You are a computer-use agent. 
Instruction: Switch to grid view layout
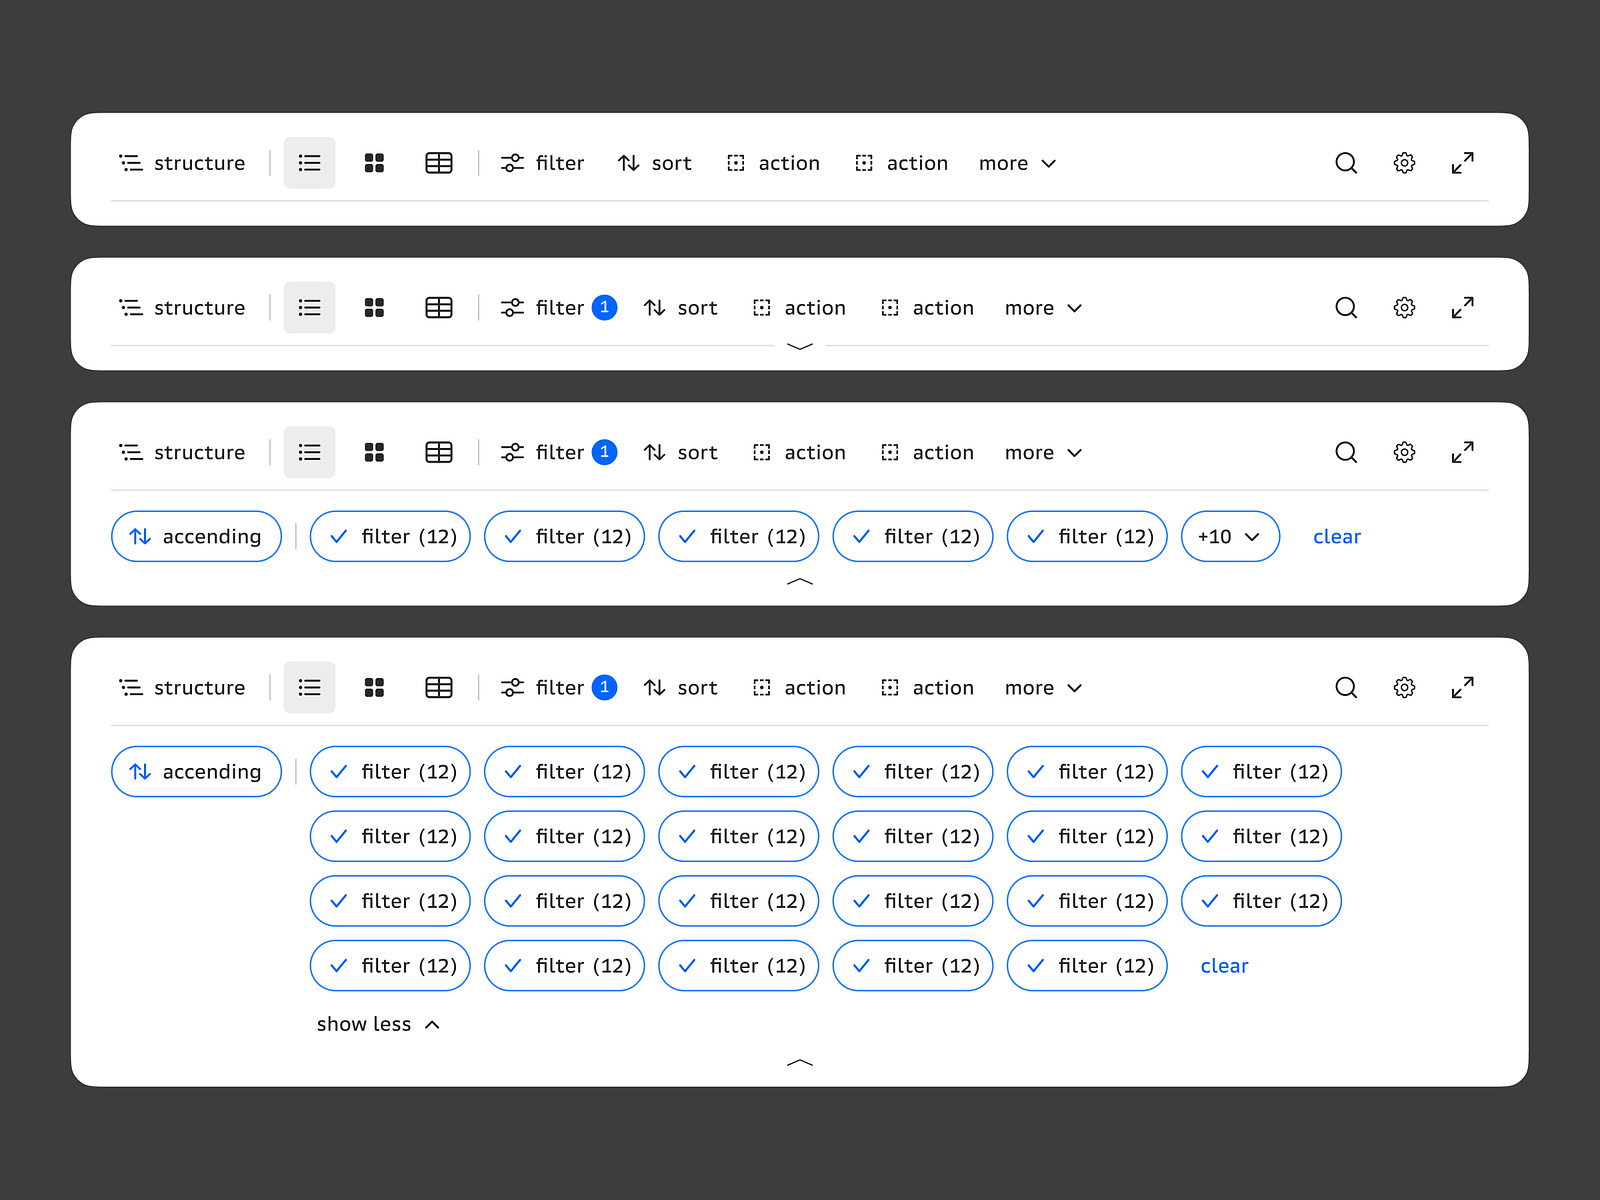pyautogui.click(x=374, y=163)
